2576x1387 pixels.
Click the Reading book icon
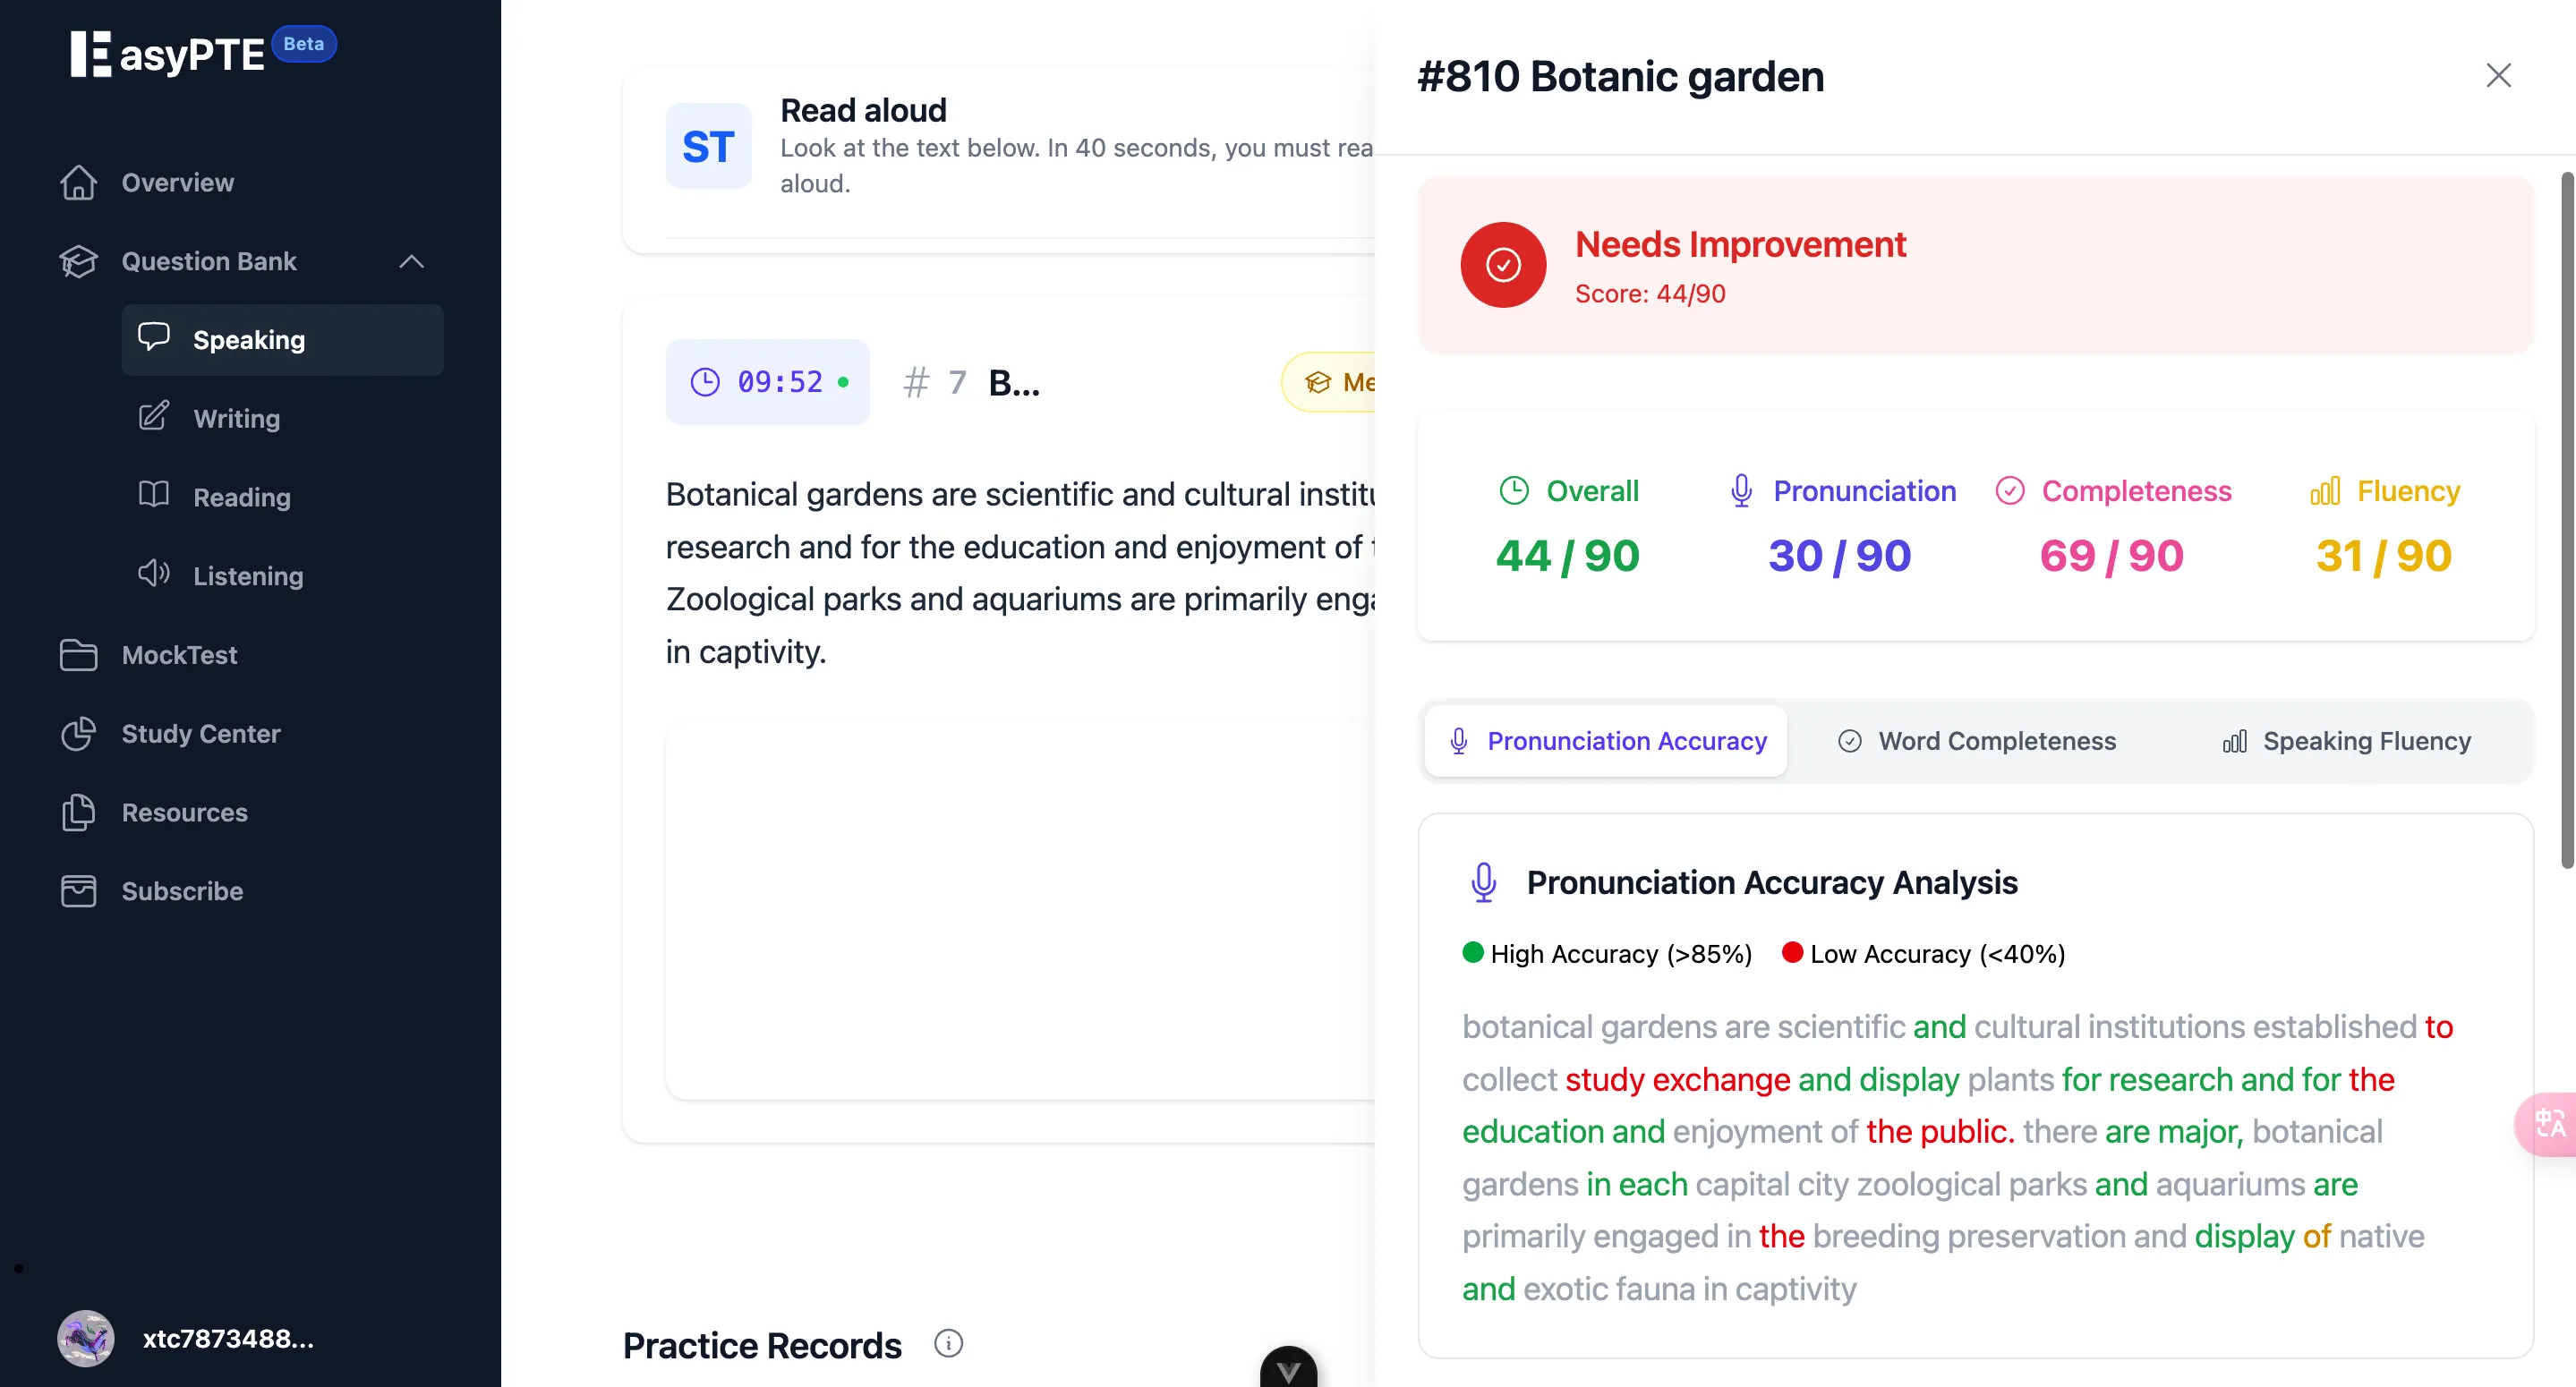click(153, 495)
